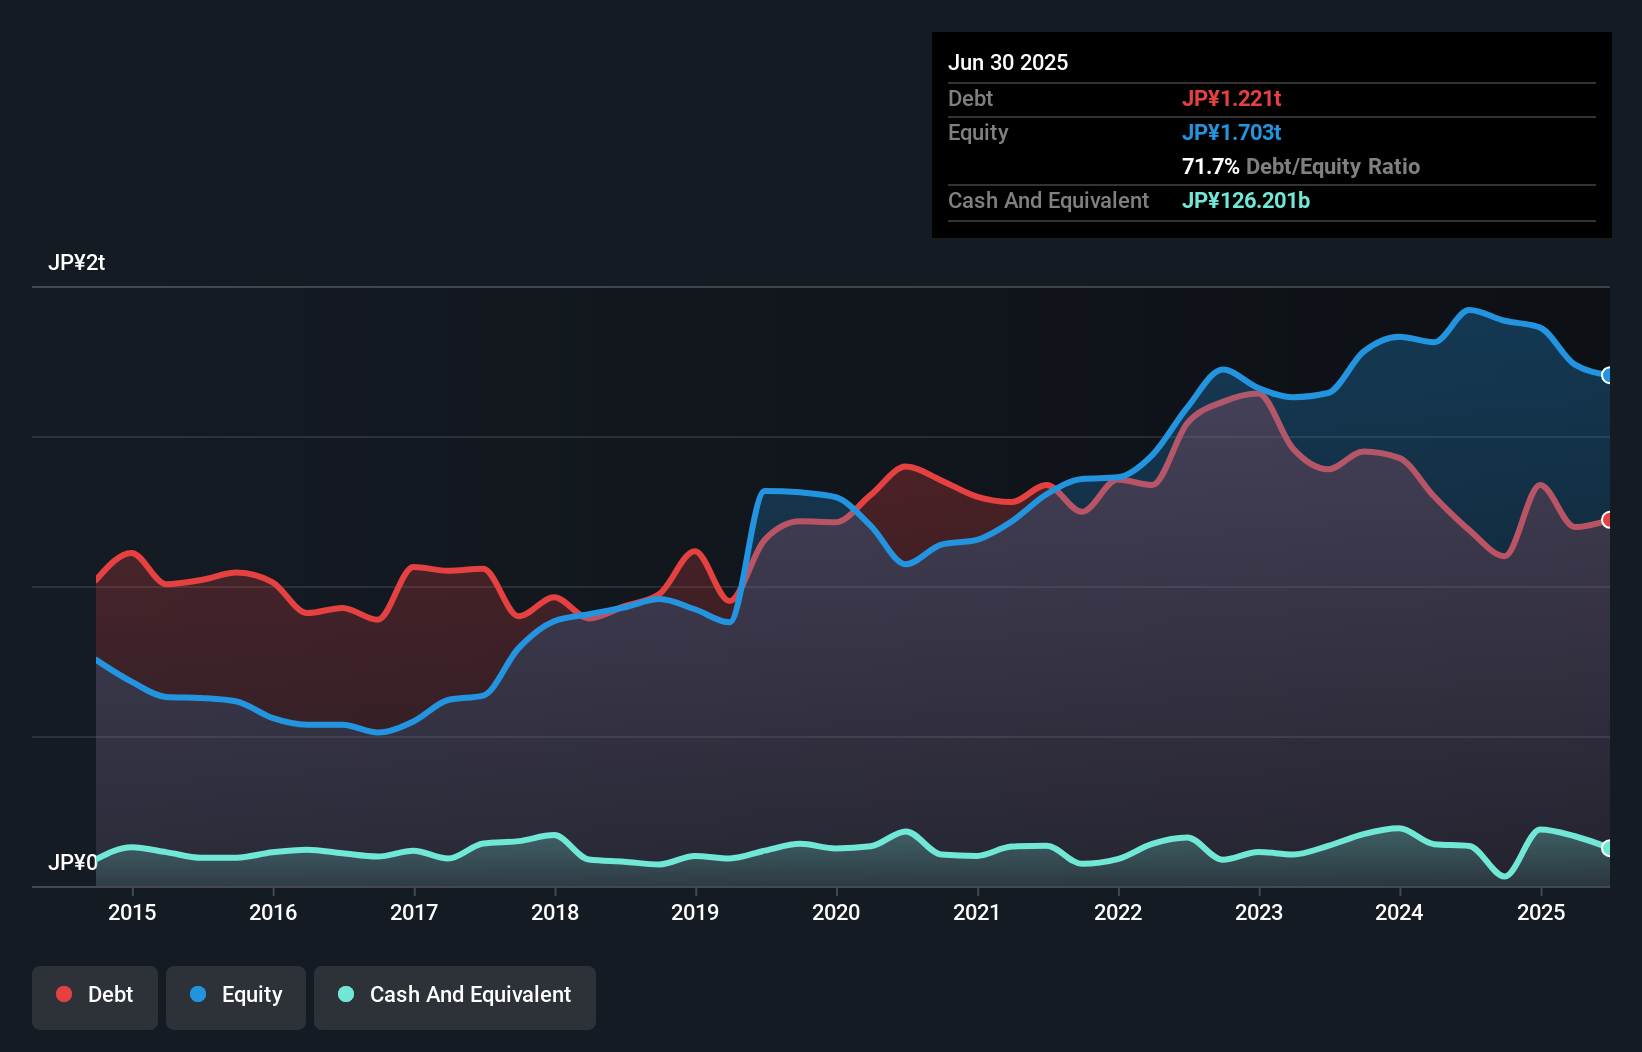Click the JP¥1.221t debt value
The image size is (1642, 1052).
pyautogui.click(x=1231, y=99)
